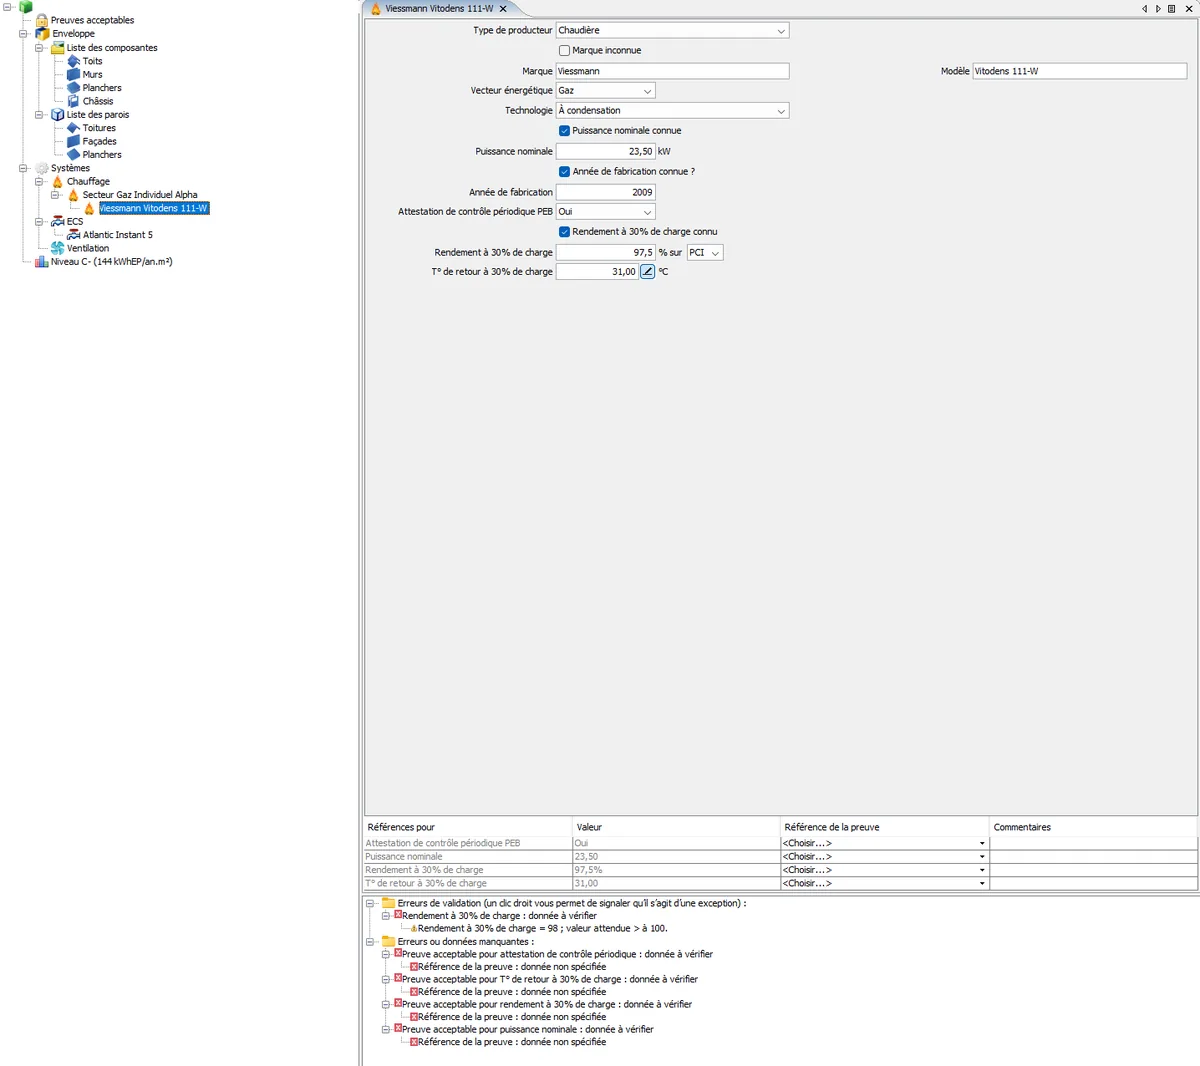Click the scroll tabs left arrow
This screenshot has width=1200, height=1066.
1144,9
